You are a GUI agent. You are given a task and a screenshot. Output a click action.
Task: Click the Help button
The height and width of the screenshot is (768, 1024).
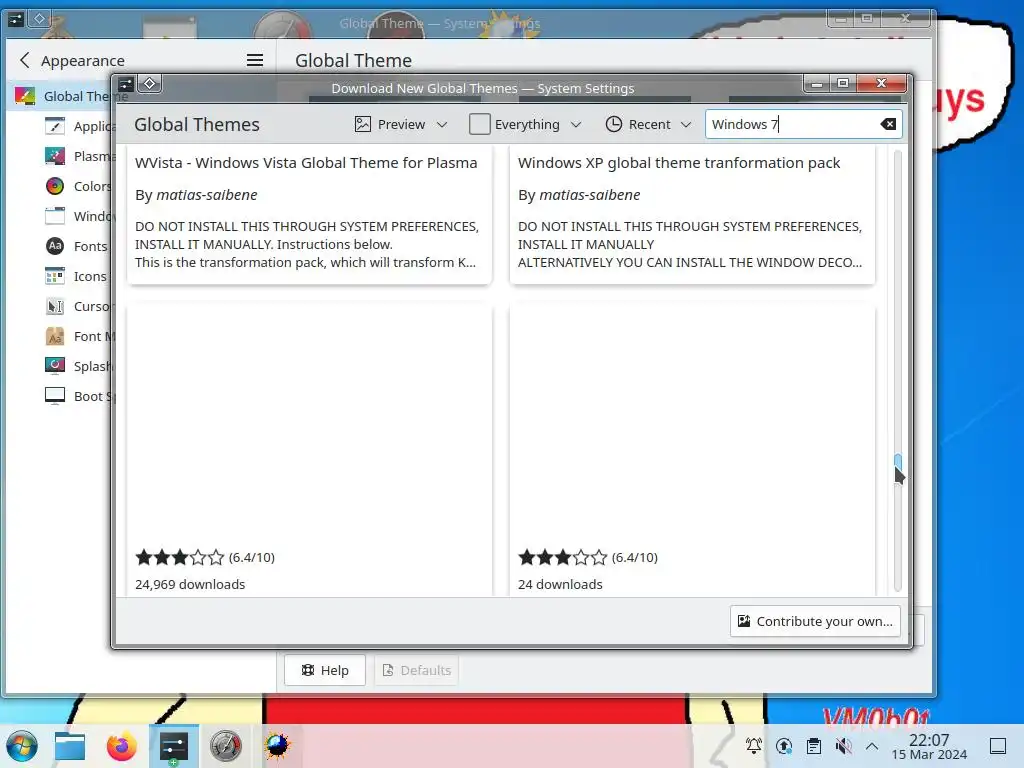325,670
